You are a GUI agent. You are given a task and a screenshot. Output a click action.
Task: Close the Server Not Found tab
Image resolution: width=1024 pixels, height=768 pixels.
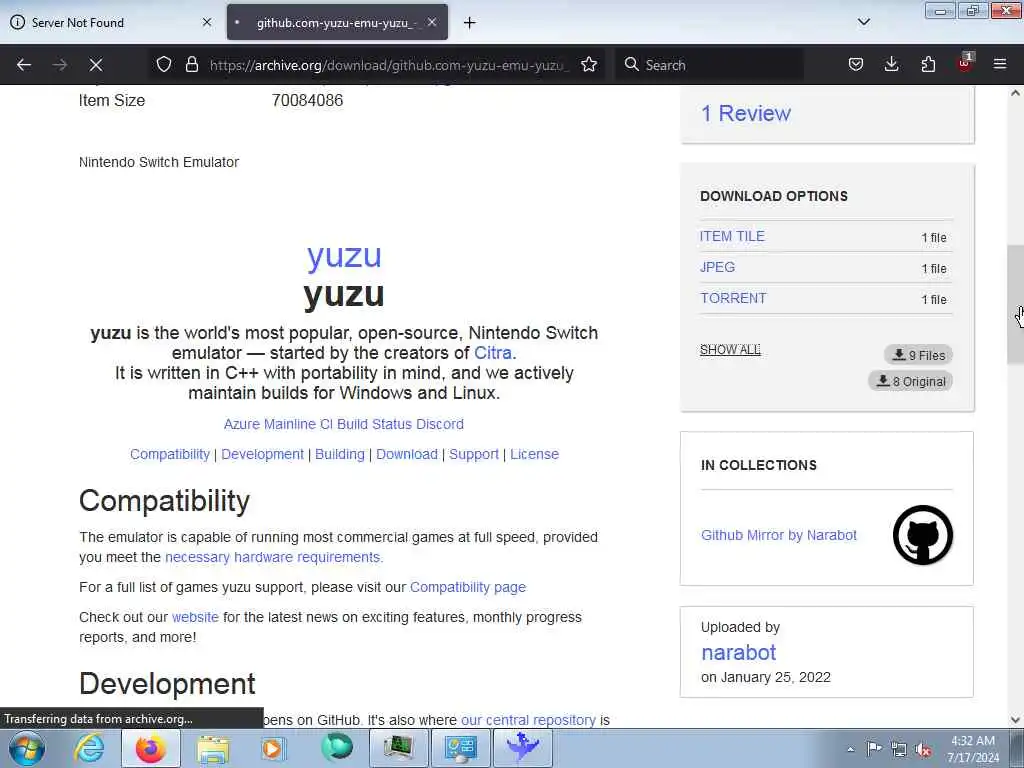point(207,22)
